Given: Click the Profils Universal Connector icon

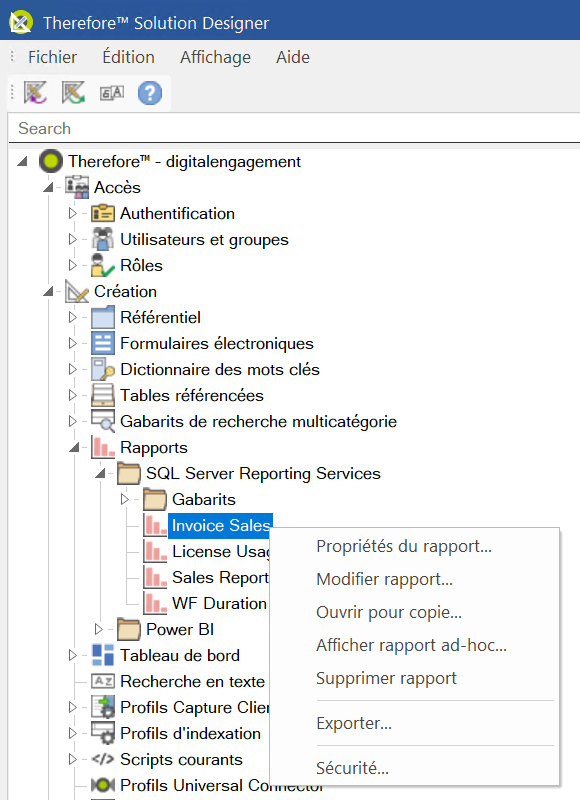Looking at the screenshot, I should 103,785.
